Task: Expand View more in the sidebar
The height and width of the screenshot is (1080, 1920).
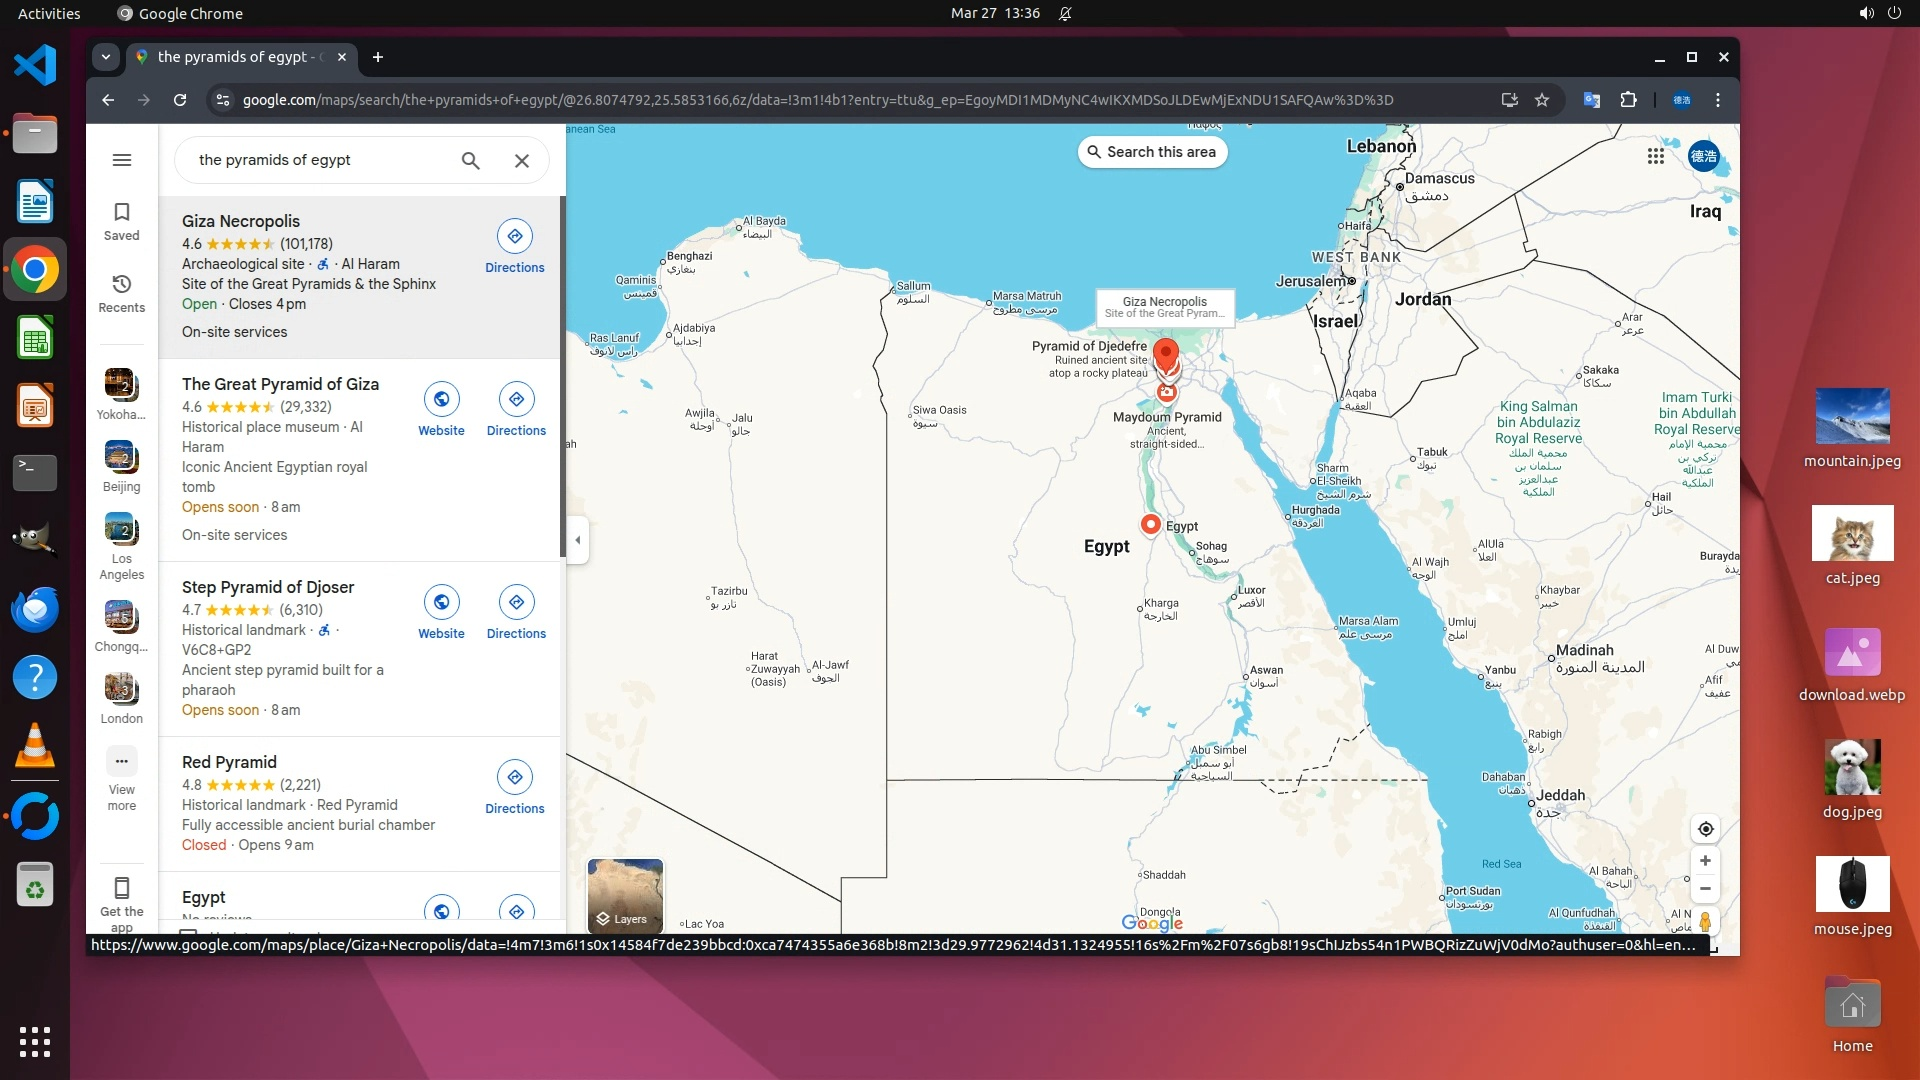Action: (x=122, y=762)
